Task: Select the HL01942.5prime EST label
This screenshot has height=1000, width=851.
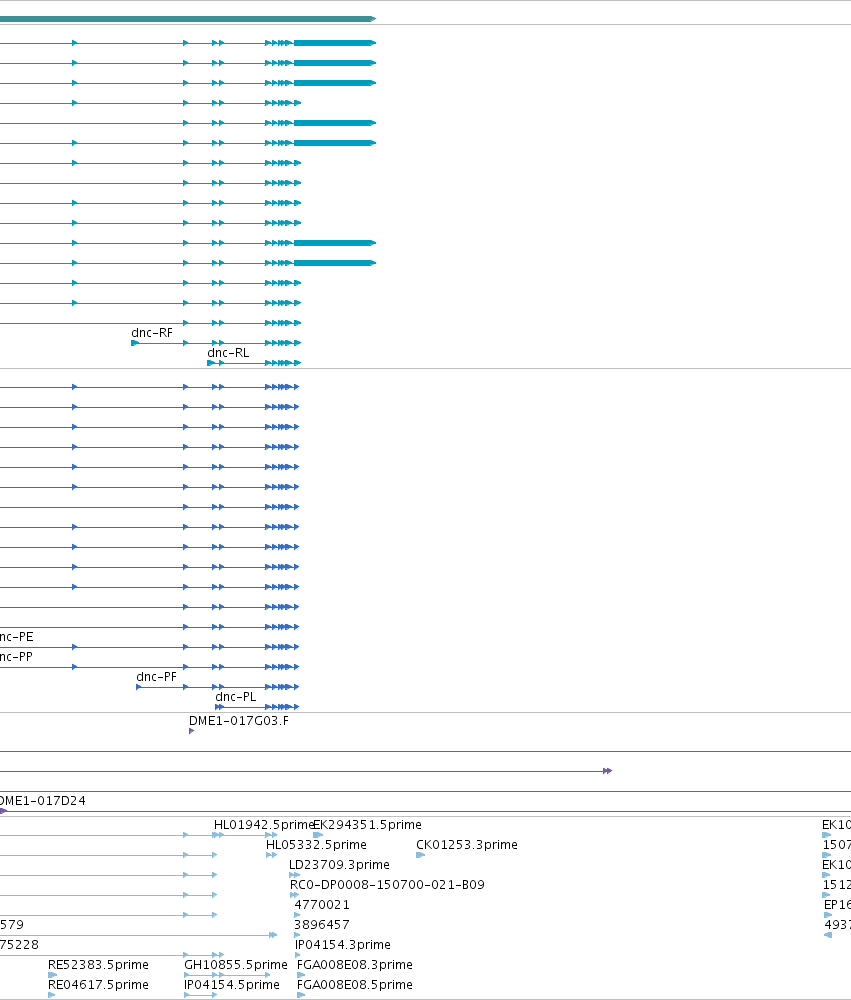Action: click(x=263, y=825)
